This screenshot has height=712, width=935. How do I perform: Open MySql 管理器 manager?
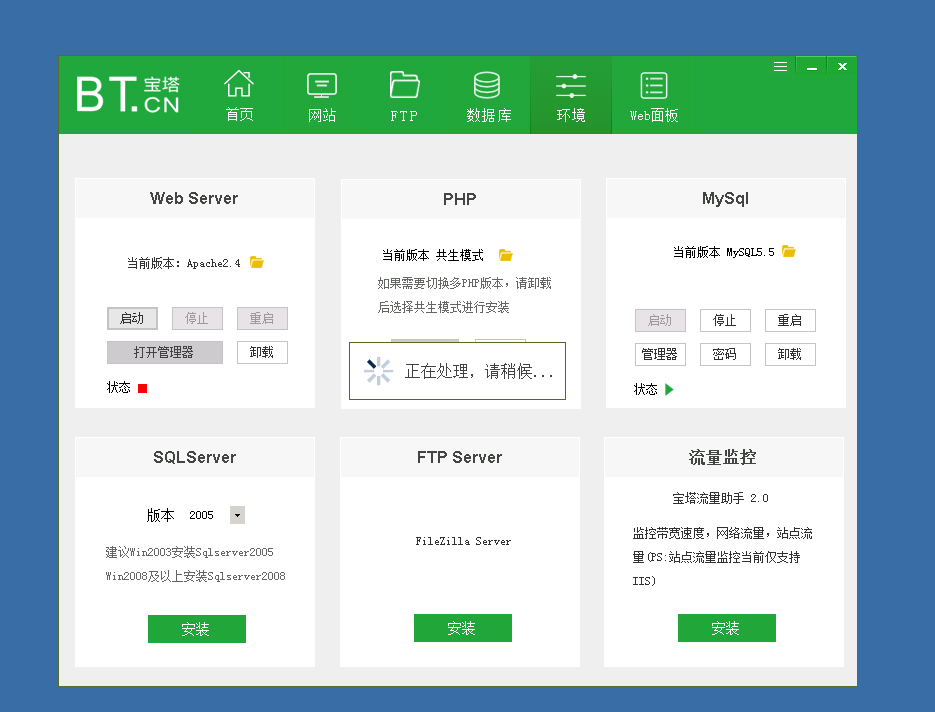tap(660, 354)
